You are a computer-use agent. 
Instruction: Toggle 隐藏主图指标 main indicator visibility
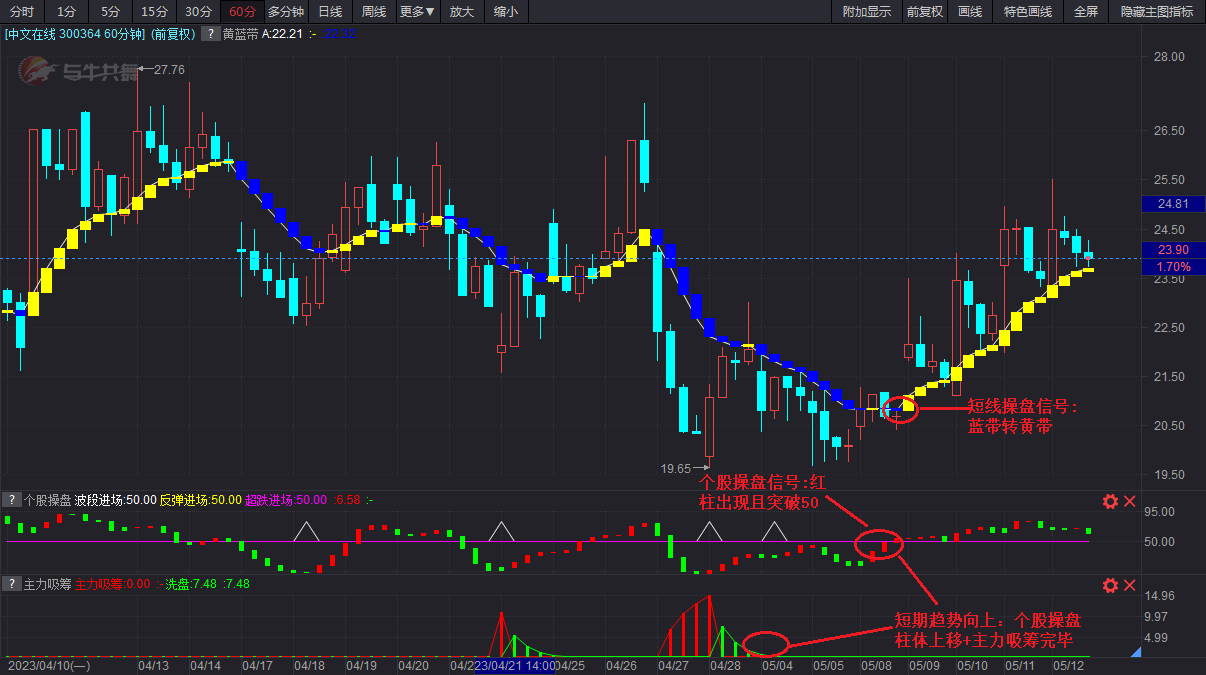point(1157,12)
